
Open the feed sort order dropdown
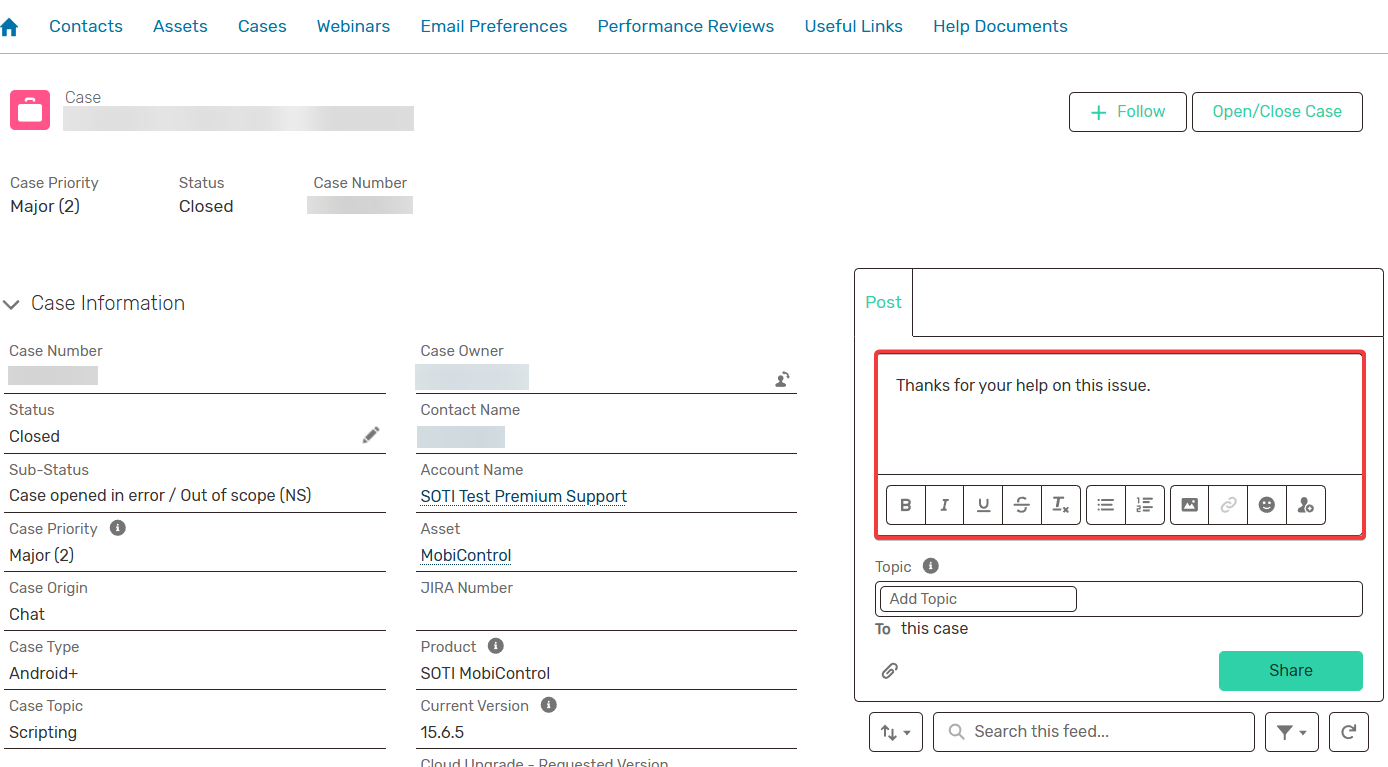[895, 731]
